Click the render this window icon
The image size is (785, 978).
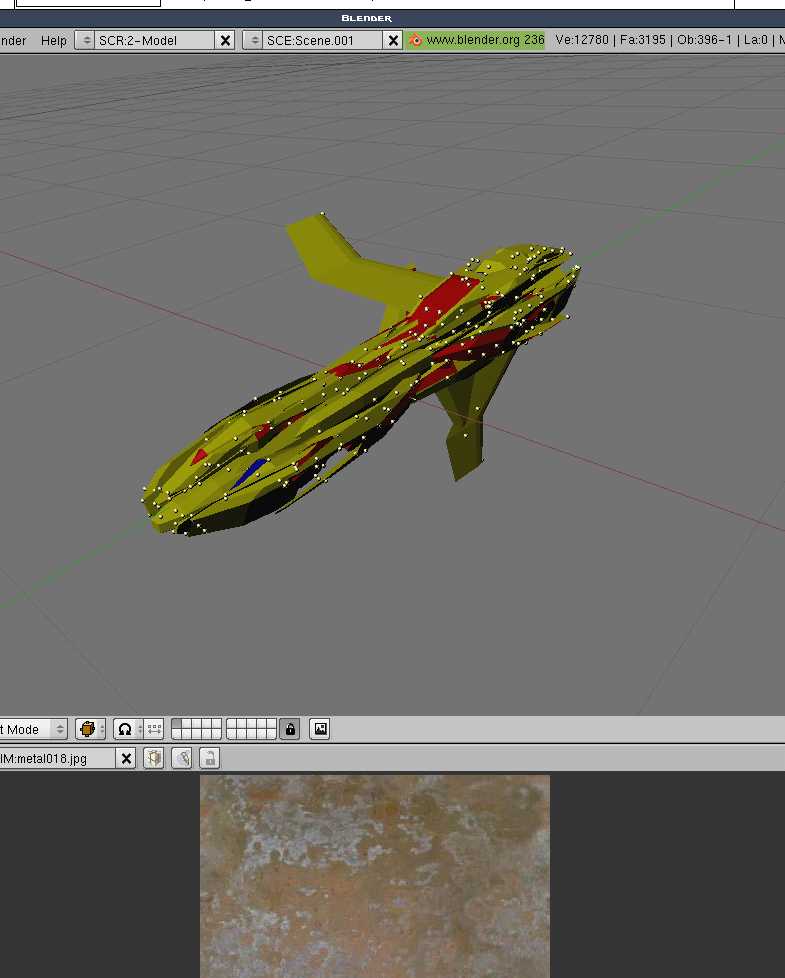320,729
